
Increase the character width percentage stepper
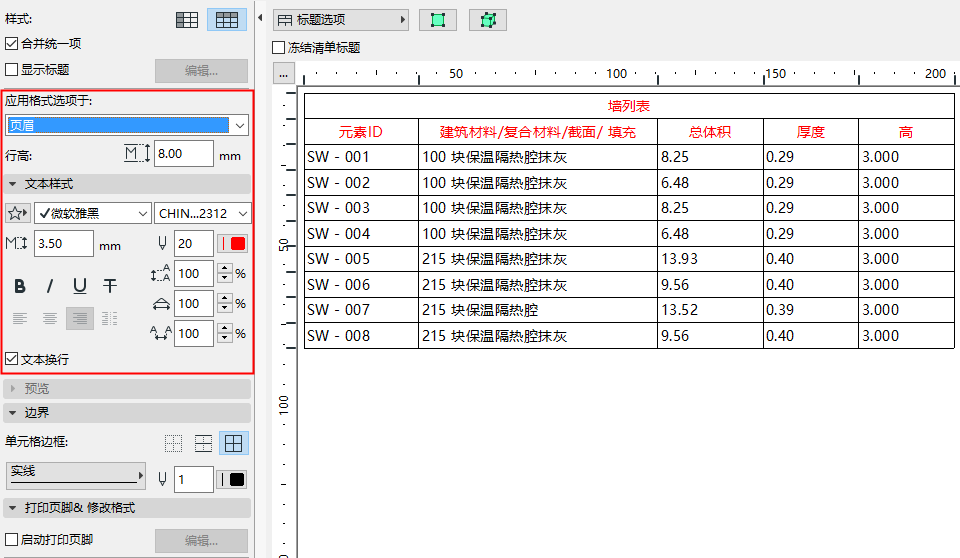coord(225,299)
